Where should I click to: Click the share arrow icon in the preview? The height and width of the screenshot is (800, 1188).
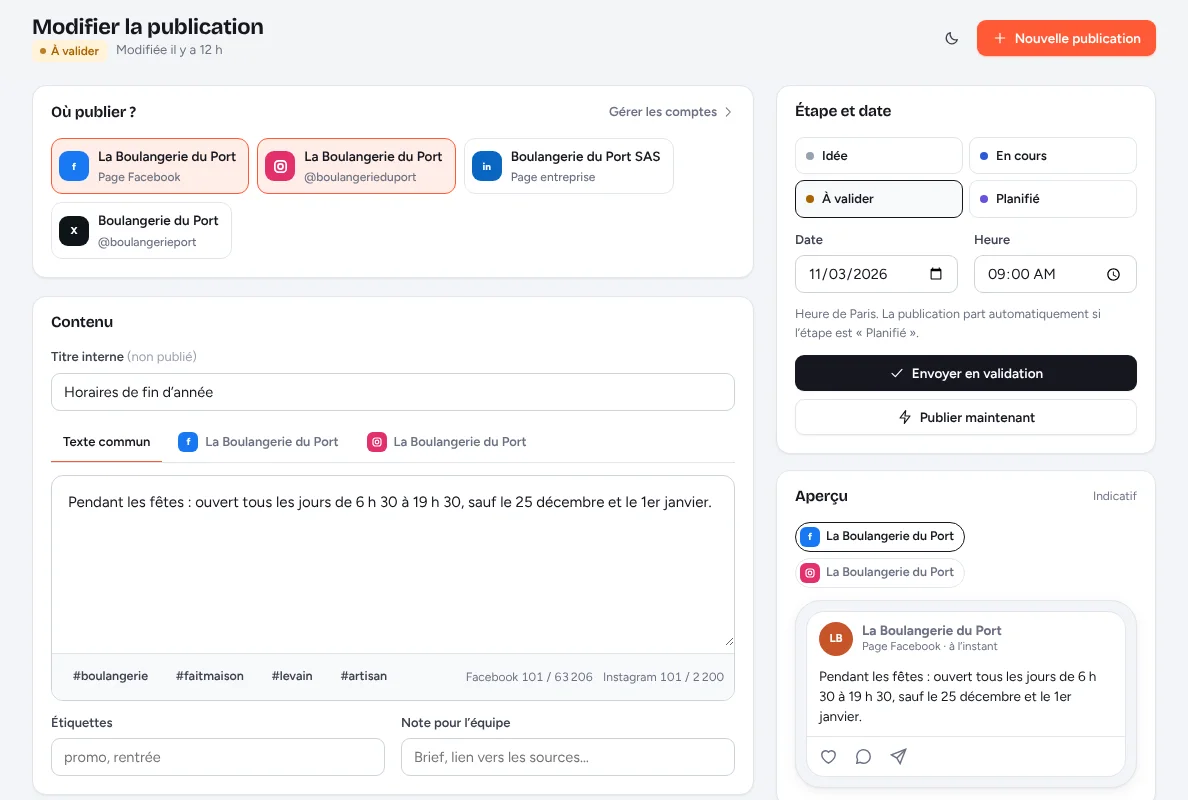[898, 756]
